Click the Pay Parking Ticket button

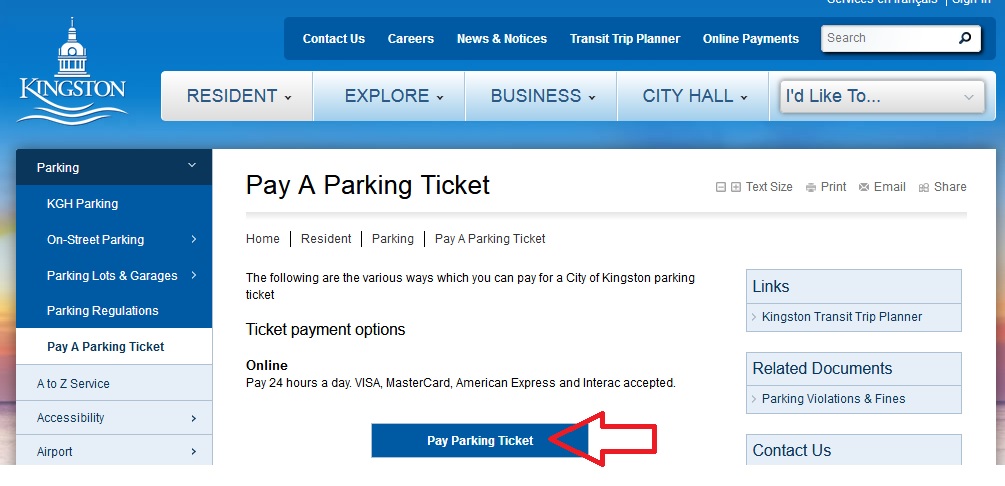(x=480, y=440)
